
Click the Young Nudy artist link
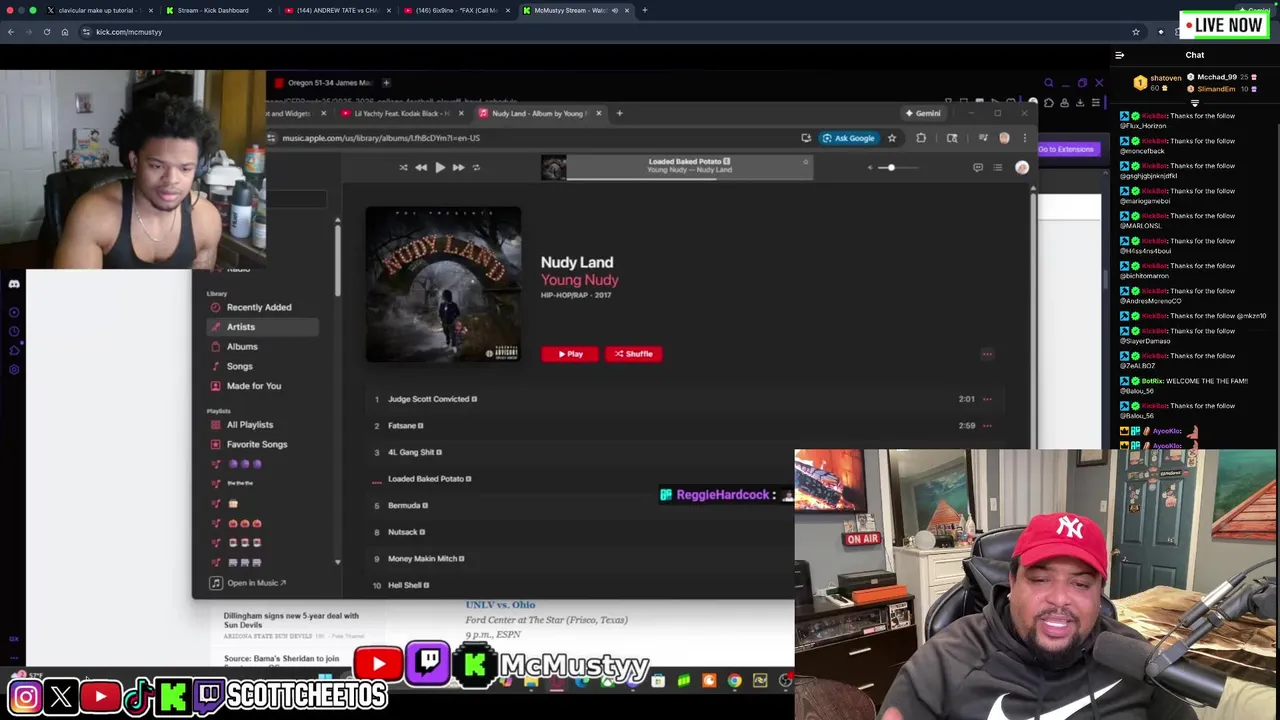point(579,280)
